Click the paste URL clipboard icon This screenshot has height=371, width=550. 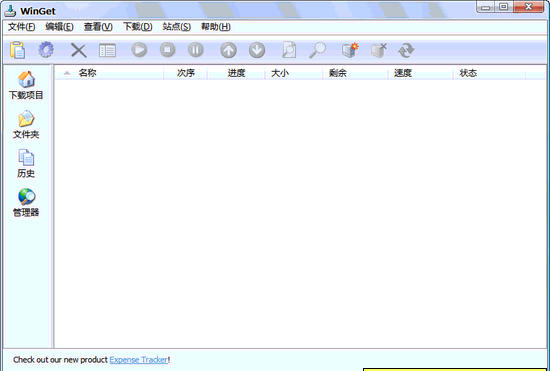(x=17, y=50)
